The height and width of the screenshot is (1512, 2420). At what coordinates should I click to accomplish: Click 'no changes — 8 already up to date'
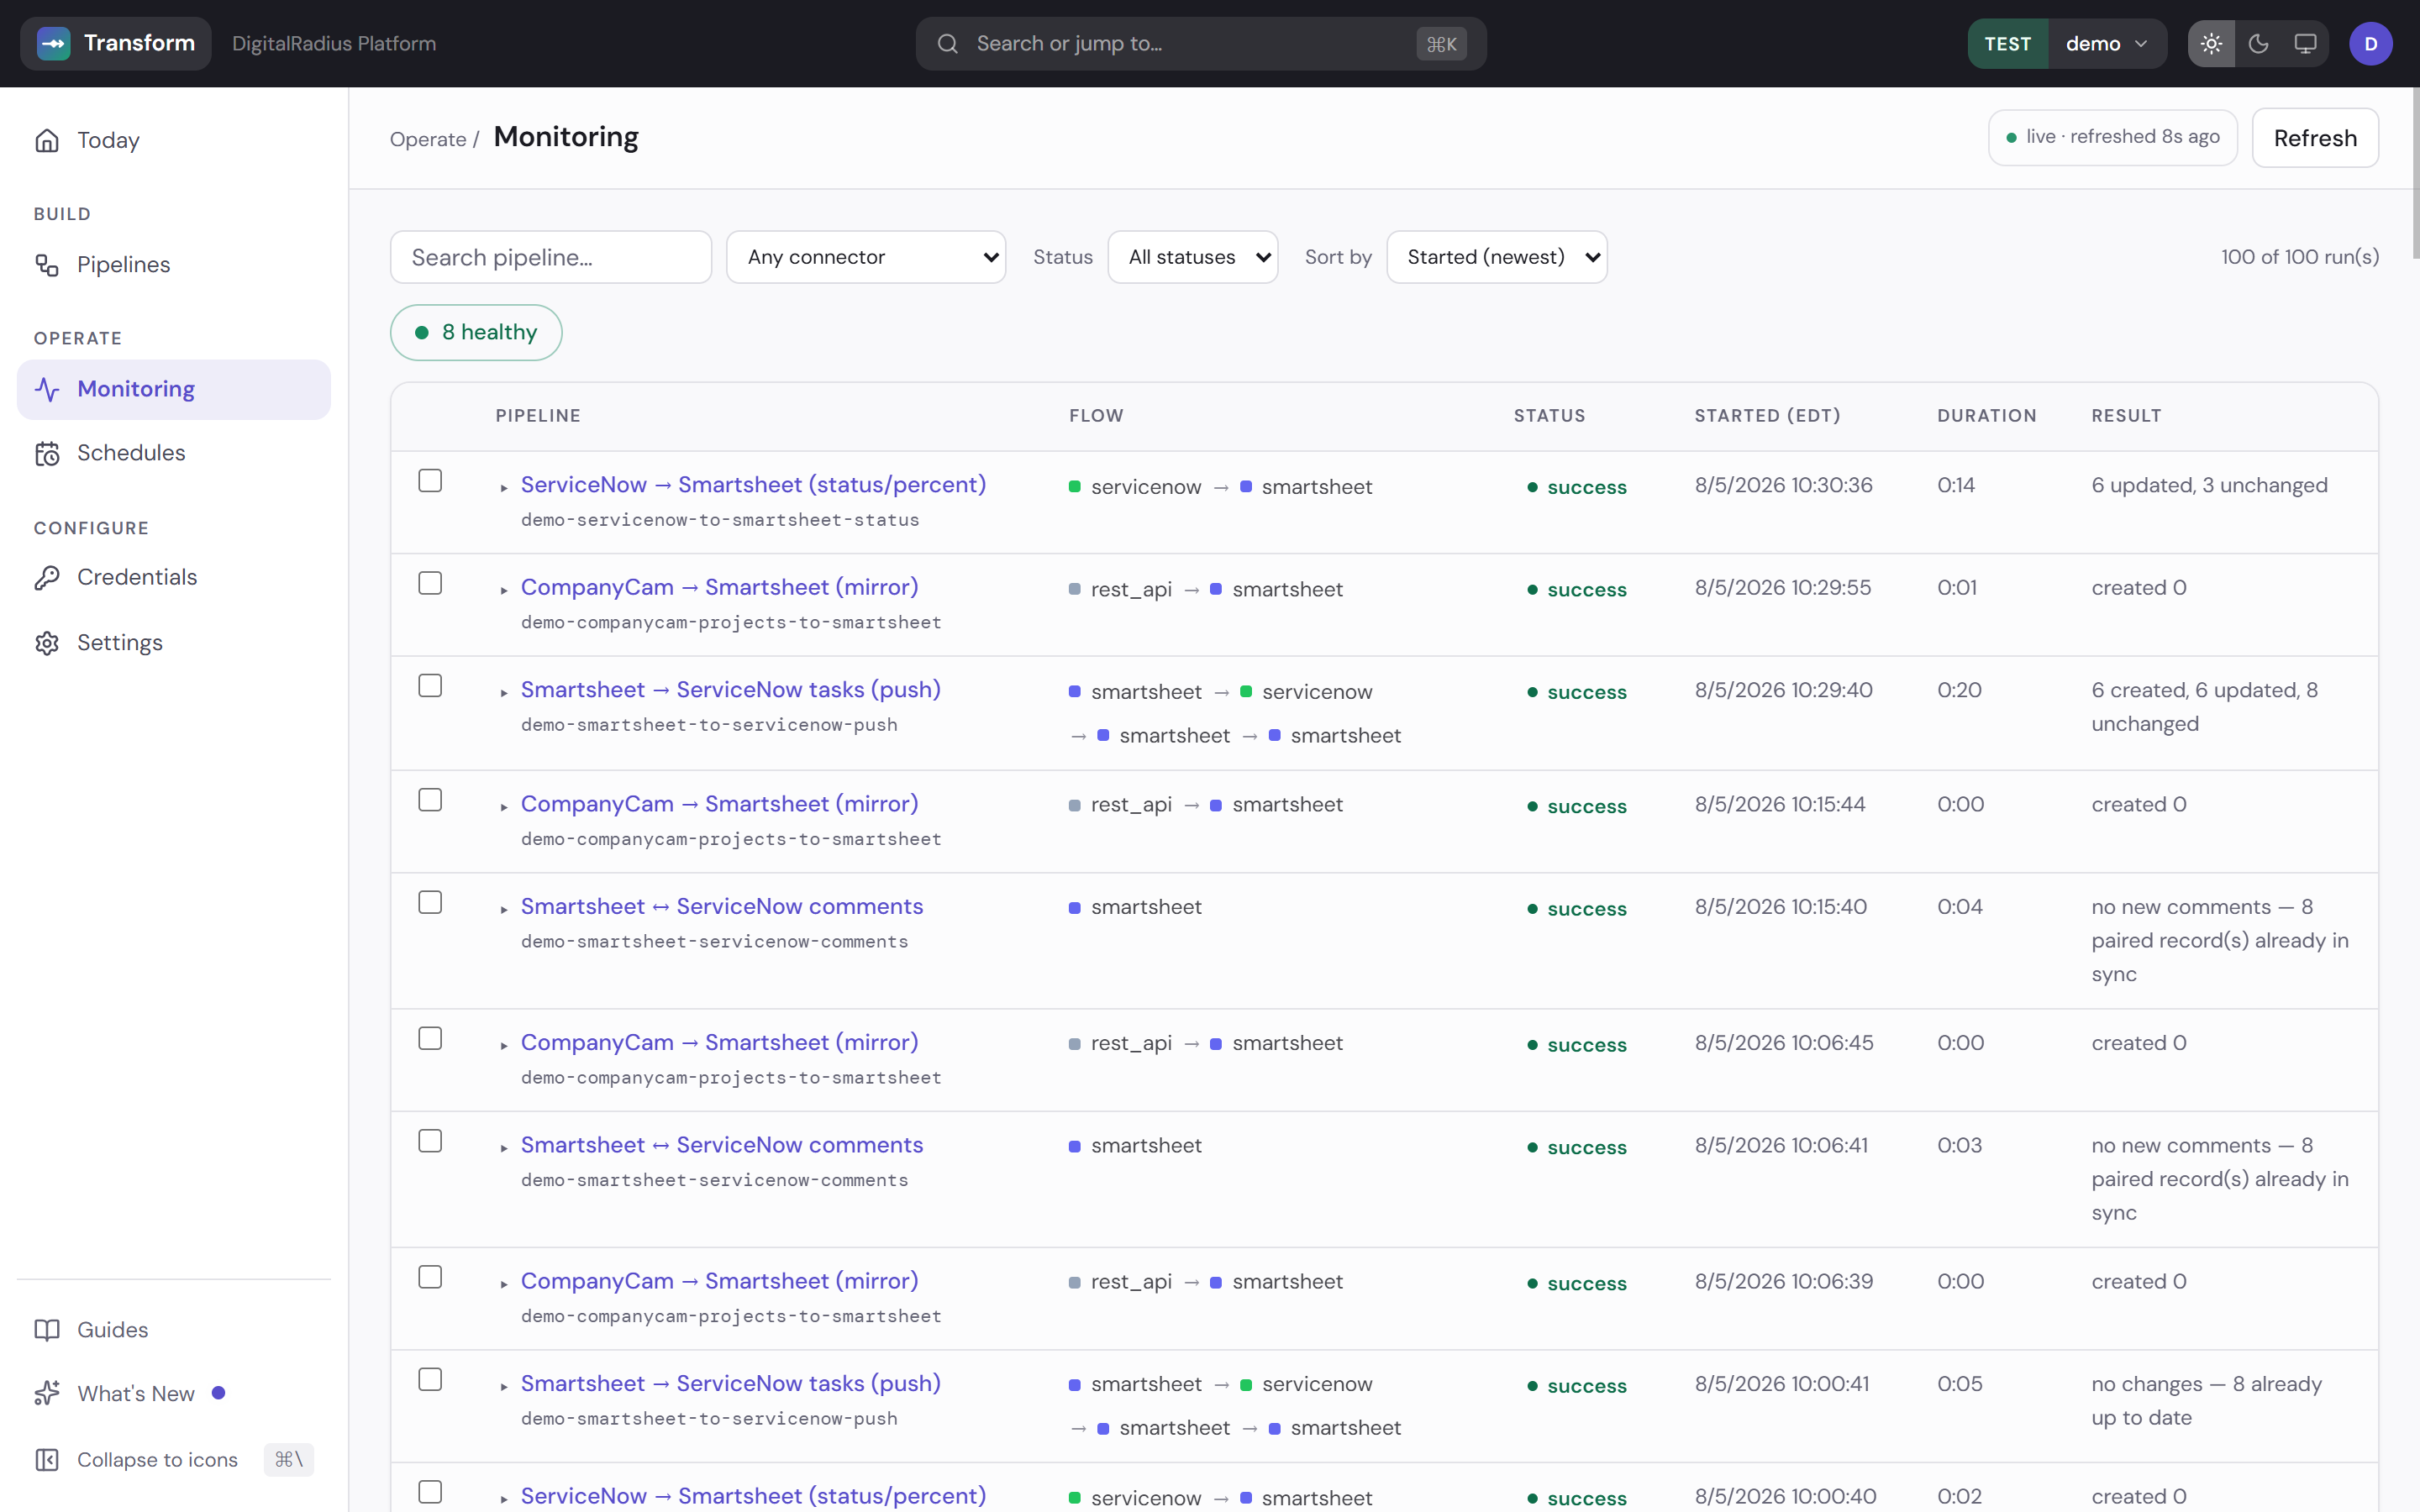2206,1401
